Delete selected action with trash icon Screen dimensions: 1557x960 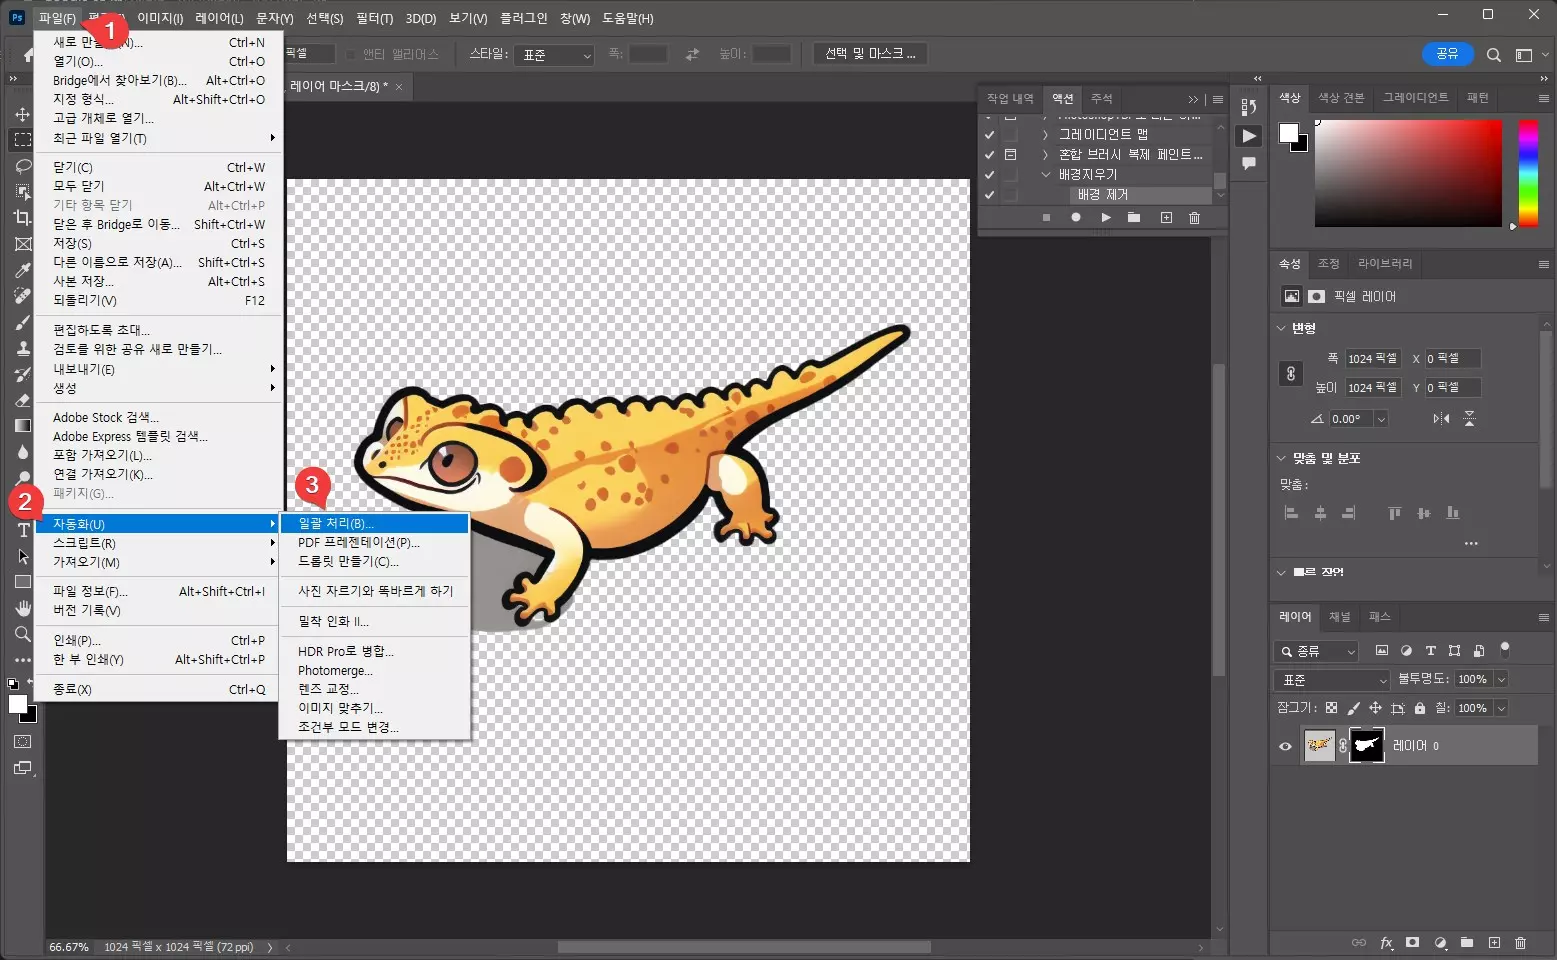(x=1194, y=217)
